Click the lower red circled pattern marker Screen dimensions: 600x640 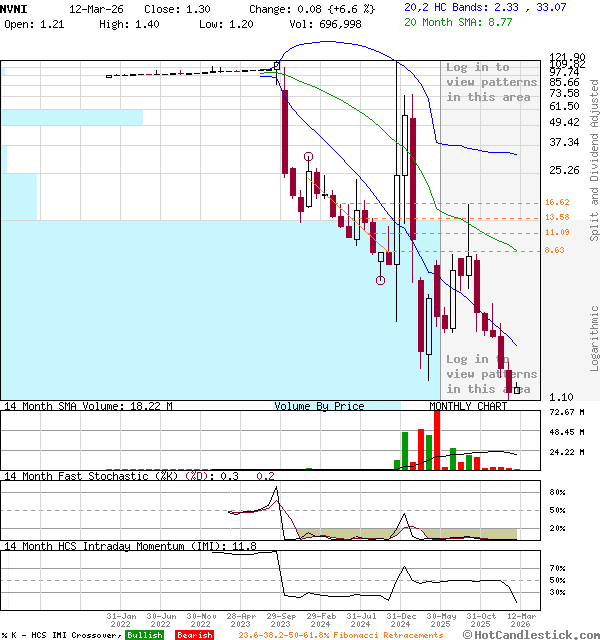coord(381,280)
